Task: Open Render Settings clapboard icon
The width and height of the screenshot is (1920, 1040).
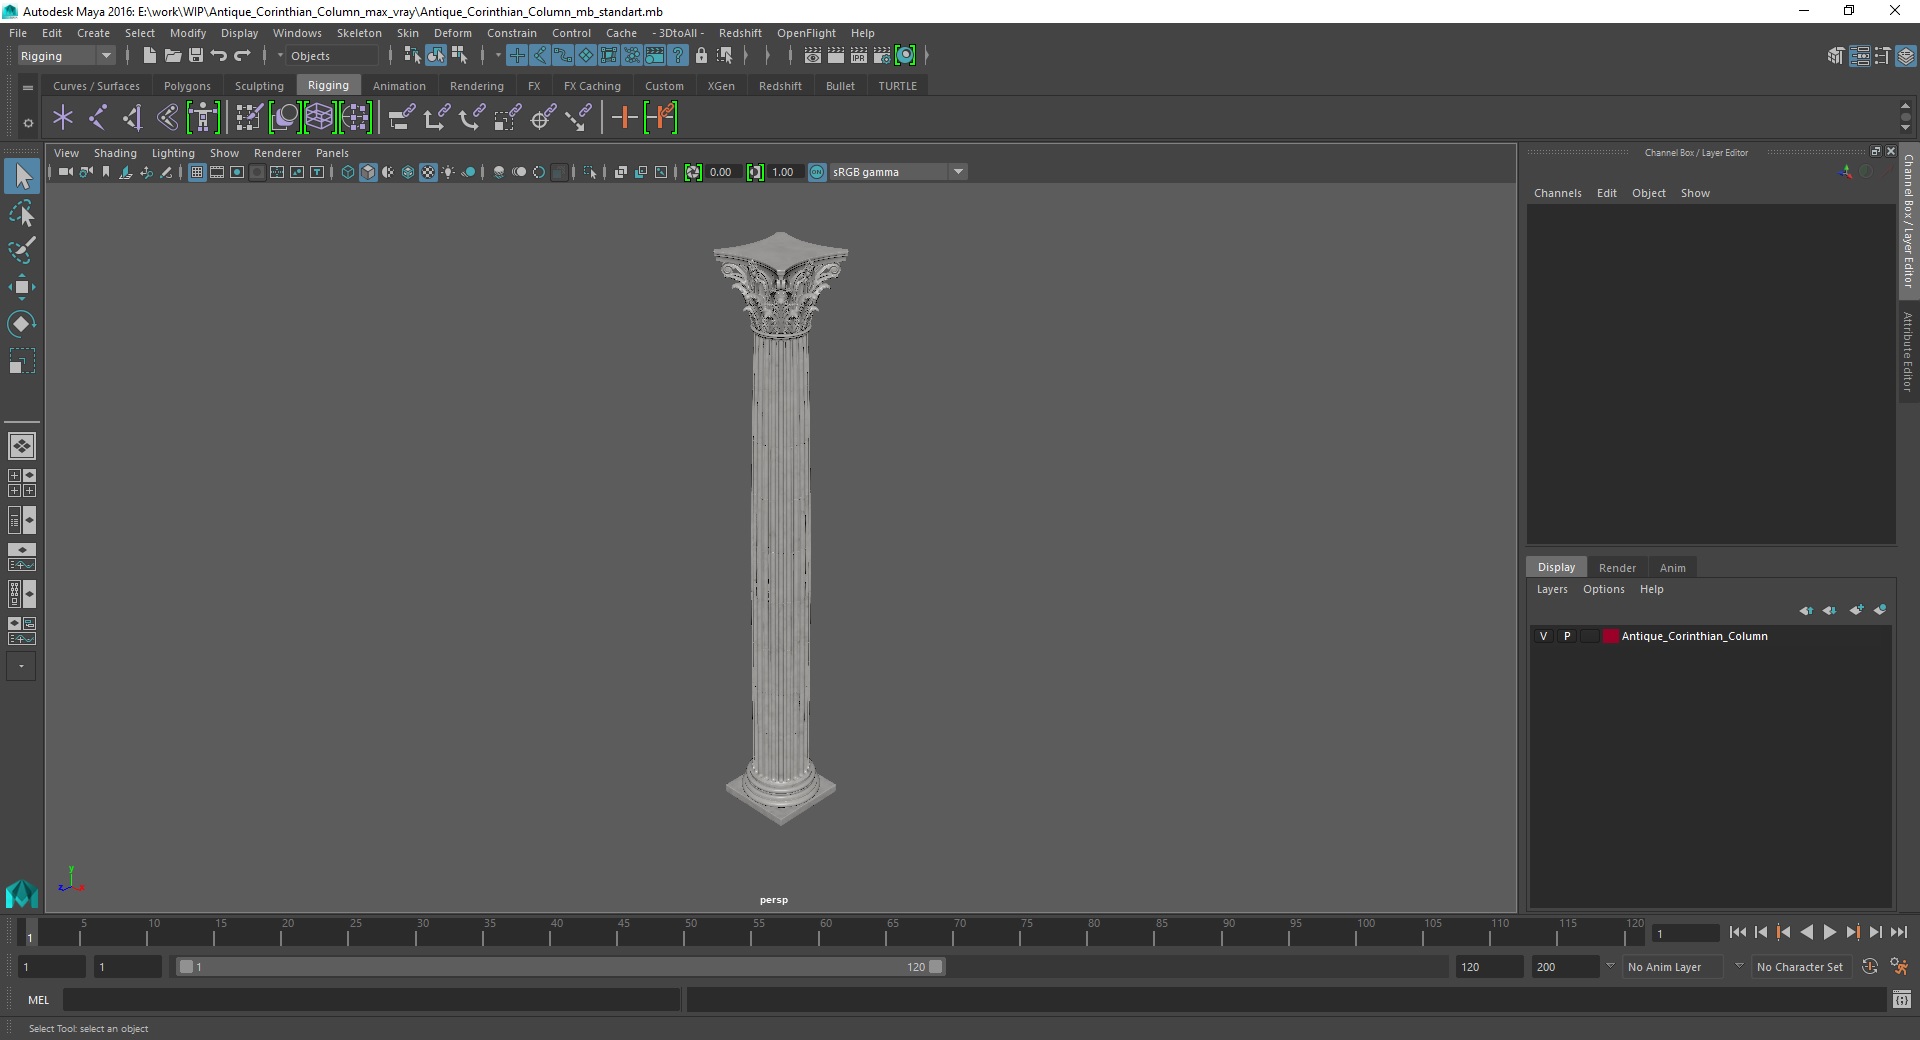Action: click(882, 56)
